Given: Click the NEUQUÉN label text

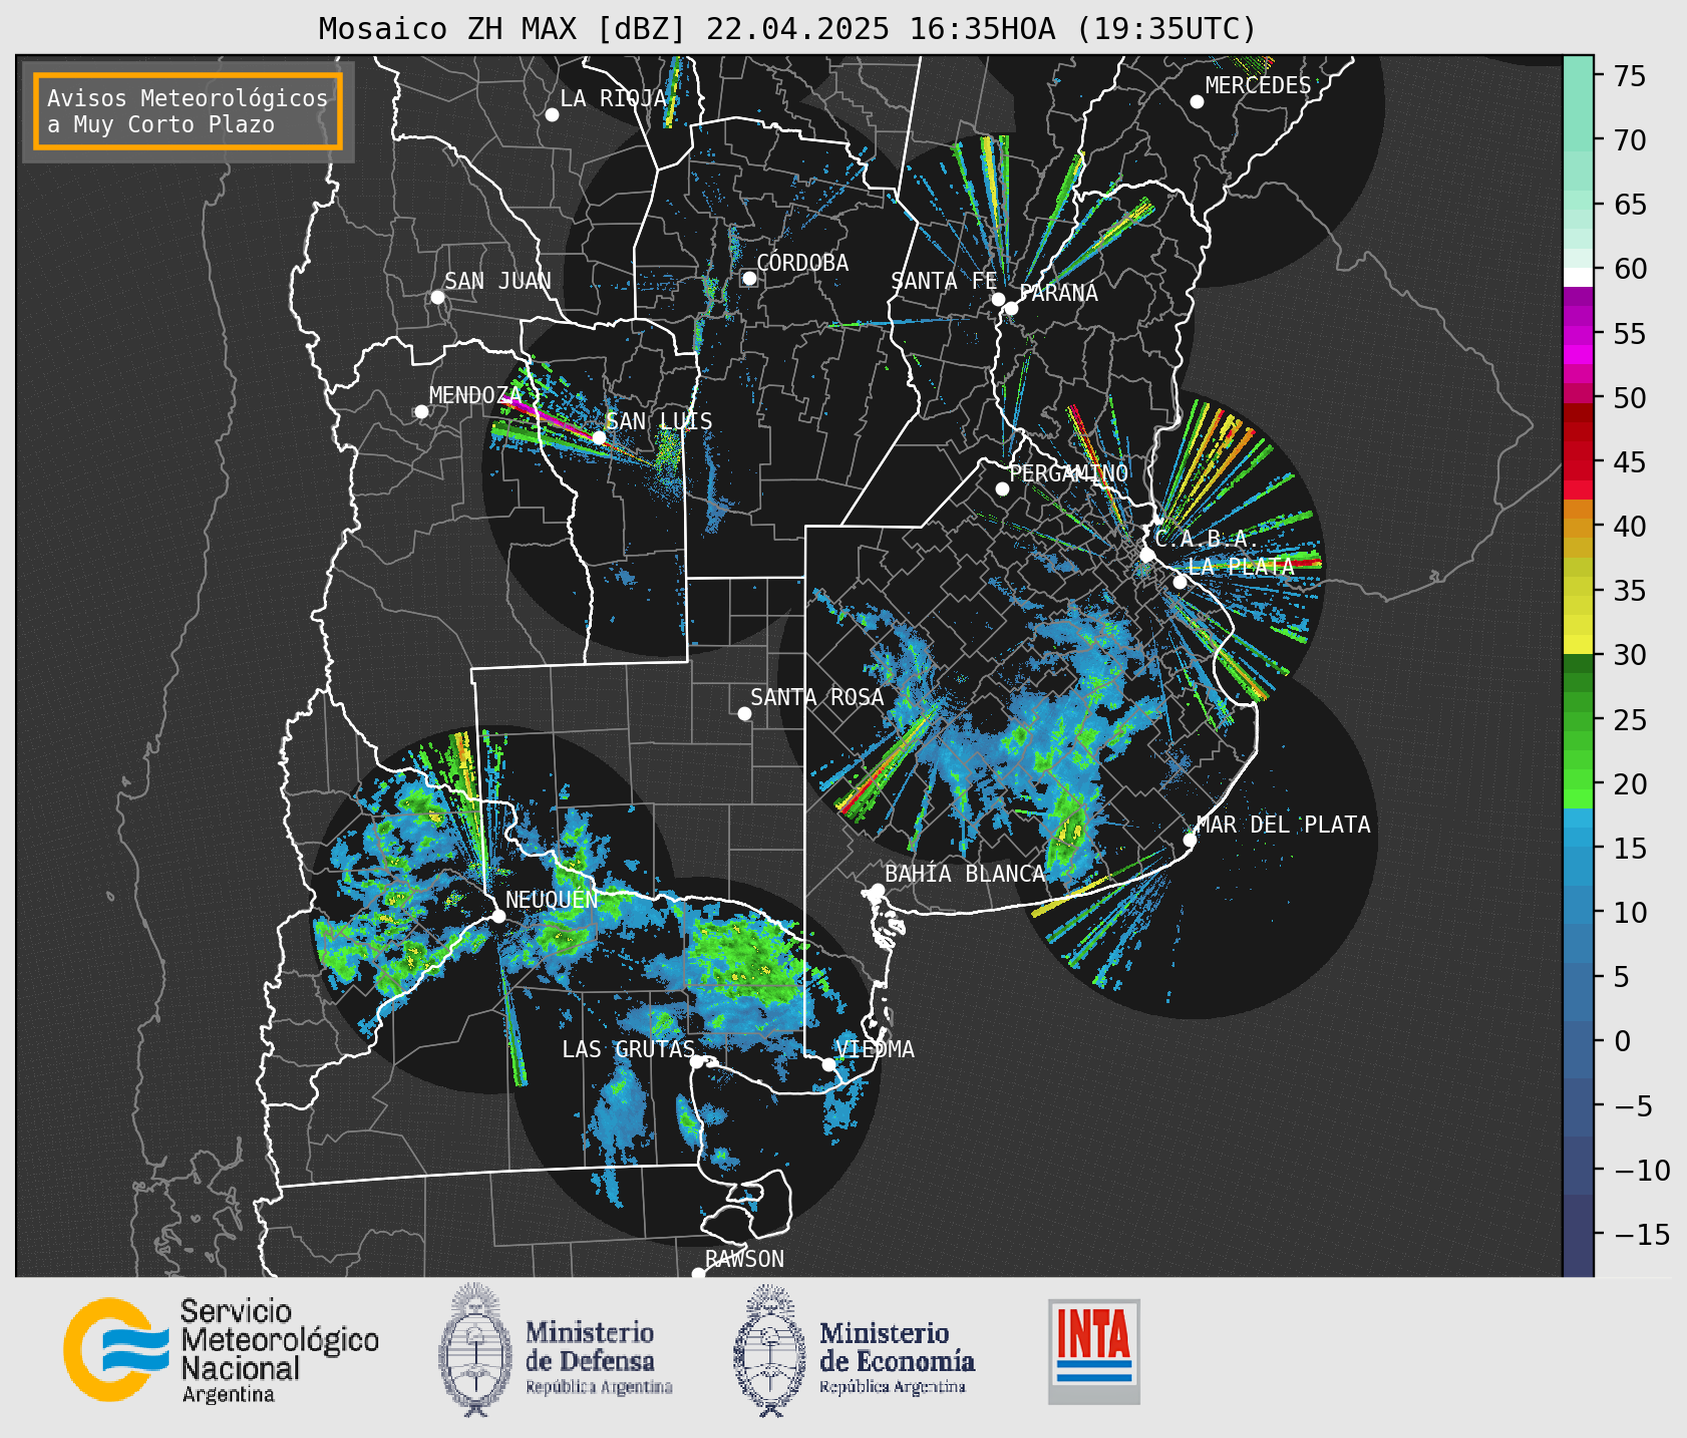Looking at the screenshot, I should [551, 899].
